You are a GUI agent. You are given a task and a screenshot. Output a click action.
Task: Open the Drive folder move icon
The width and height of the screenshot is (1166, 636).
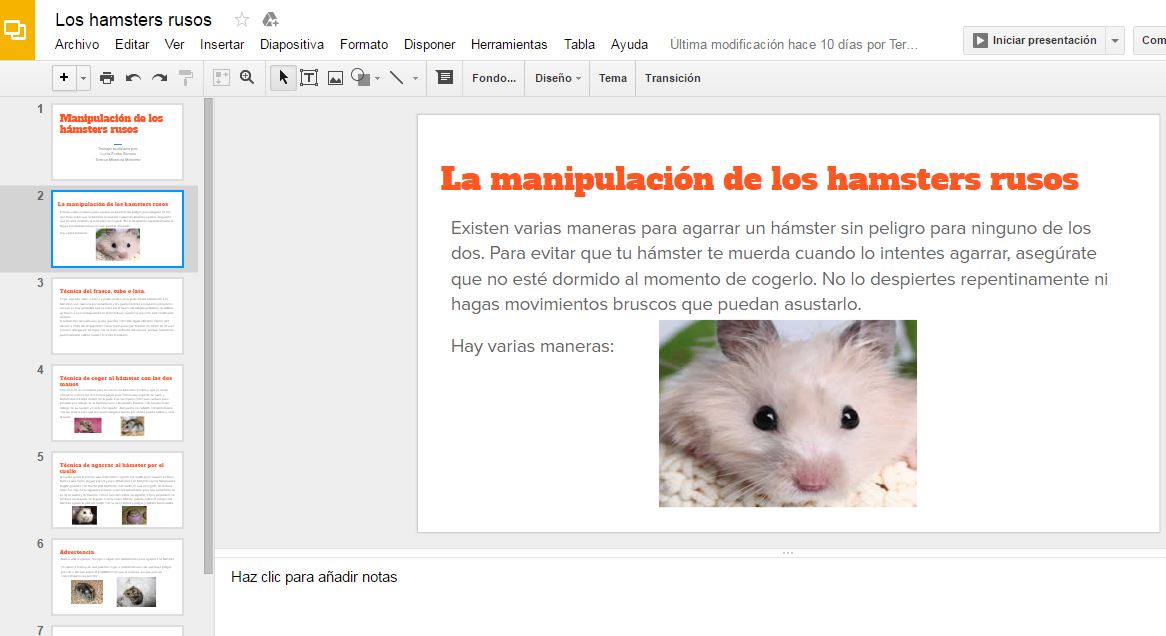pyautogui.click(x=271, y=19)
